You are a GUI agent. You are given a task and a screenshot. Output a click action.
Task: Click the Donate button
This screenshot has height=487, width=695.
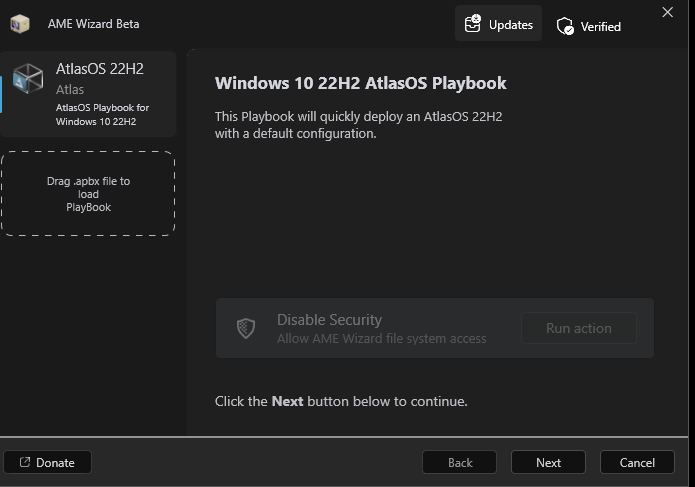tap(47, 462)
